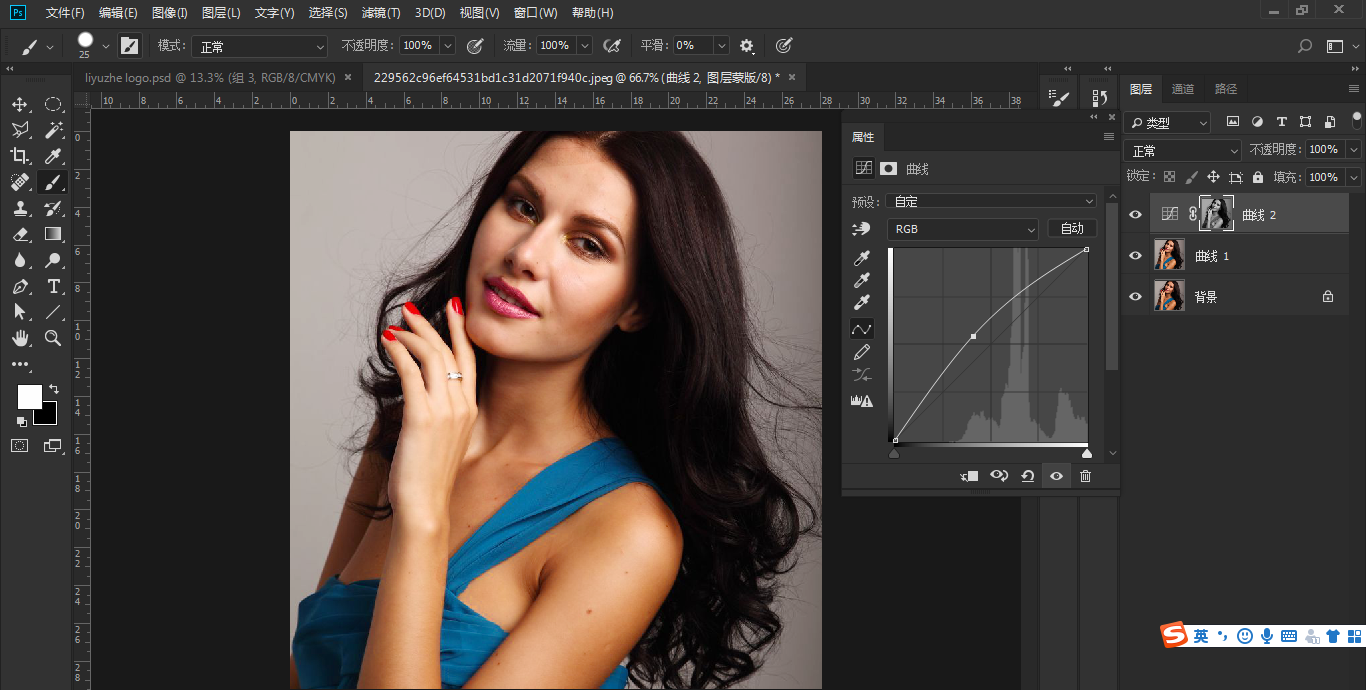Hide the 曲线 2 layer
The height and width of the screenshot is (690, 1366).
(x=1135, y=215)
